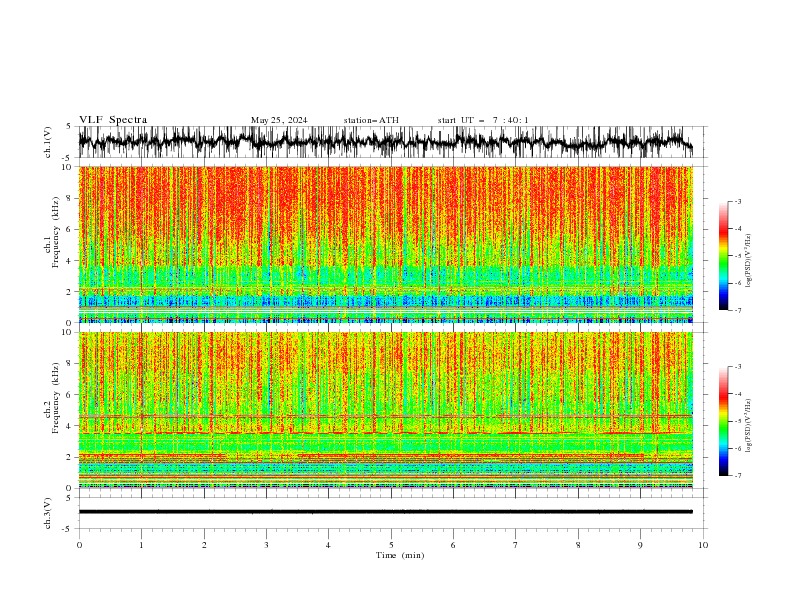The height and width of the screenshot is (612, 792).
Task: Click time axis tick label "7"
Action: (x=516, y=545)
